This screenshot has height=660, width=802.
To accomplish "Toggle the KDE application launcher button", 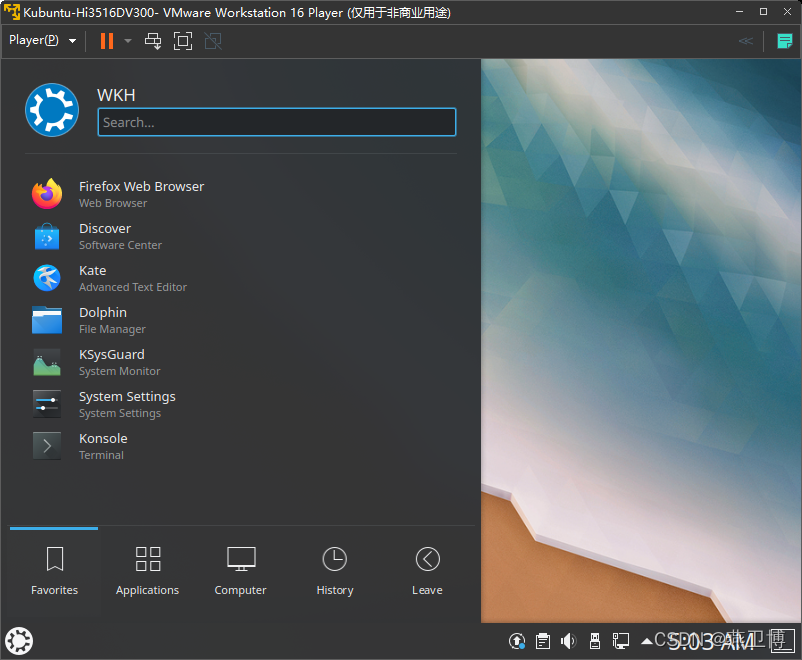I will pyautogui.click(x=19, y=640).
